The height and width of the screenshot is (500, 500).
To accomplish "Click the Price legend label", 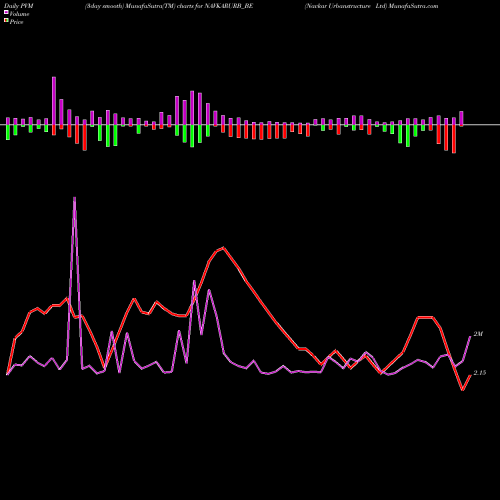I will coord(16,22).
